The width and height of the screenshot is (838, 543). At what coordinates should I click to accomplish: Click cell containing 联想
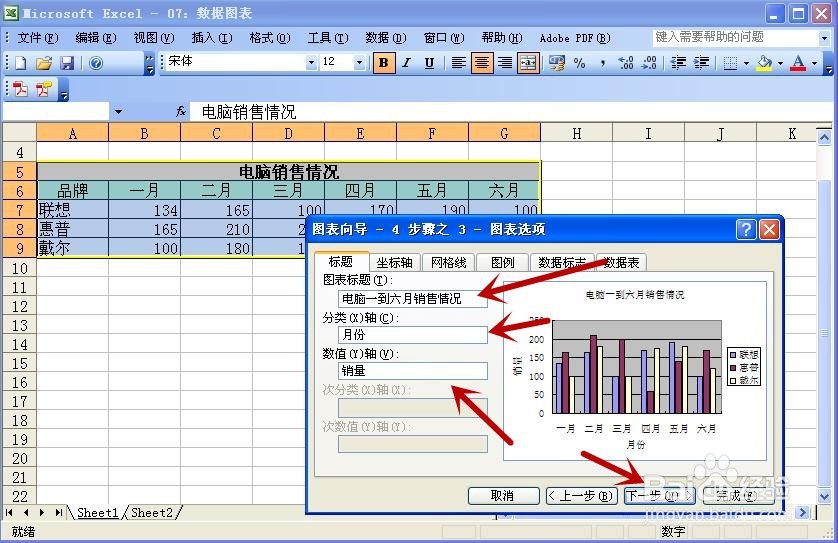tap(73, 210)
